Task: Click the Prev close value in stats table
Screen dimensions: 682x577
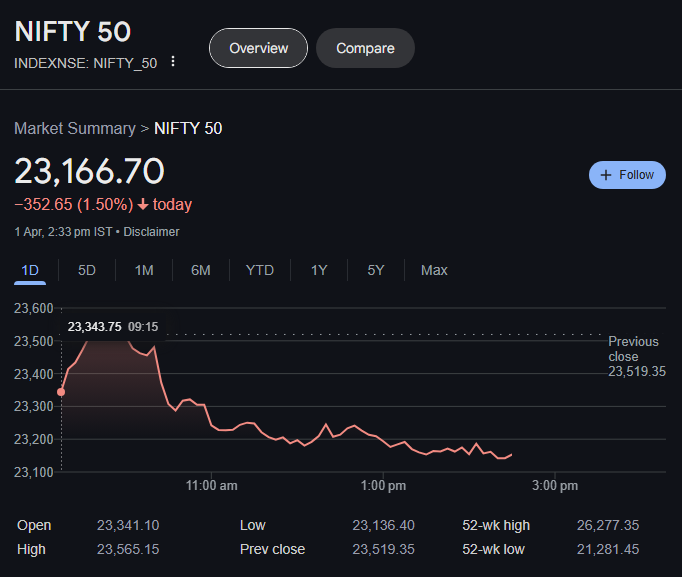Action: [x=383, y=549]
